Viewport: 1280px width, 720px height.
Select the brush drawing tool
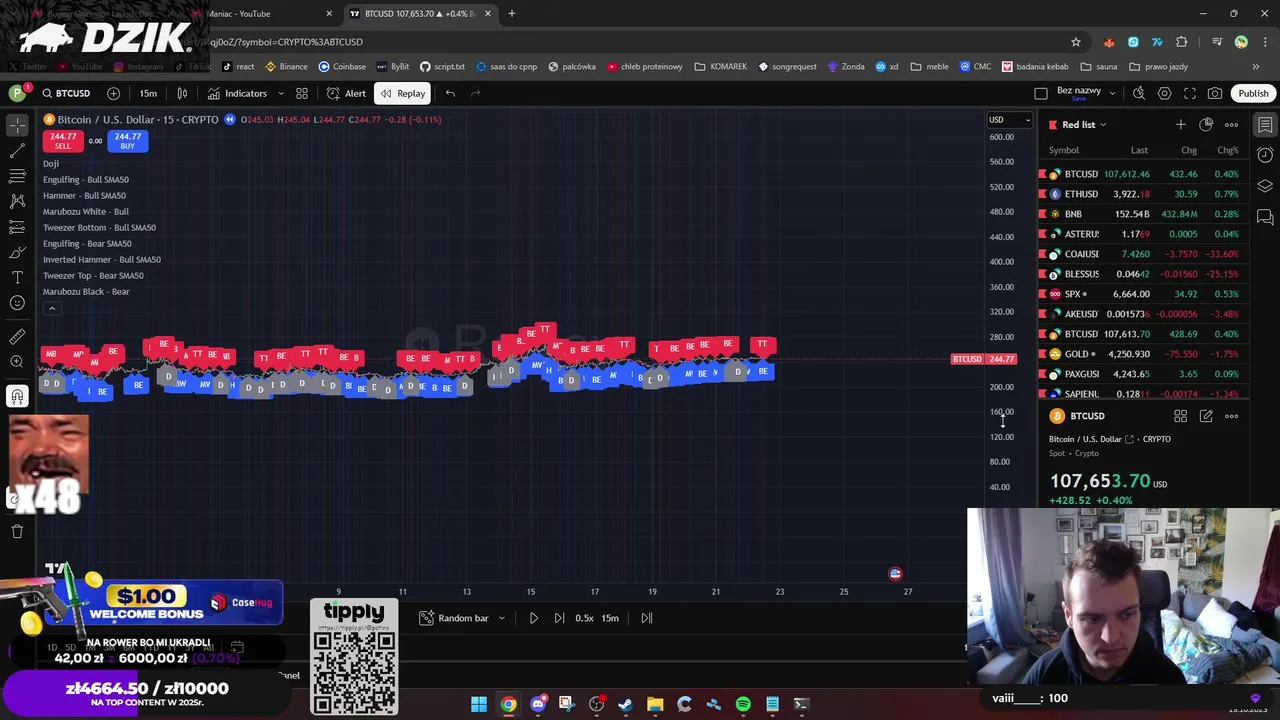(17, 252)
